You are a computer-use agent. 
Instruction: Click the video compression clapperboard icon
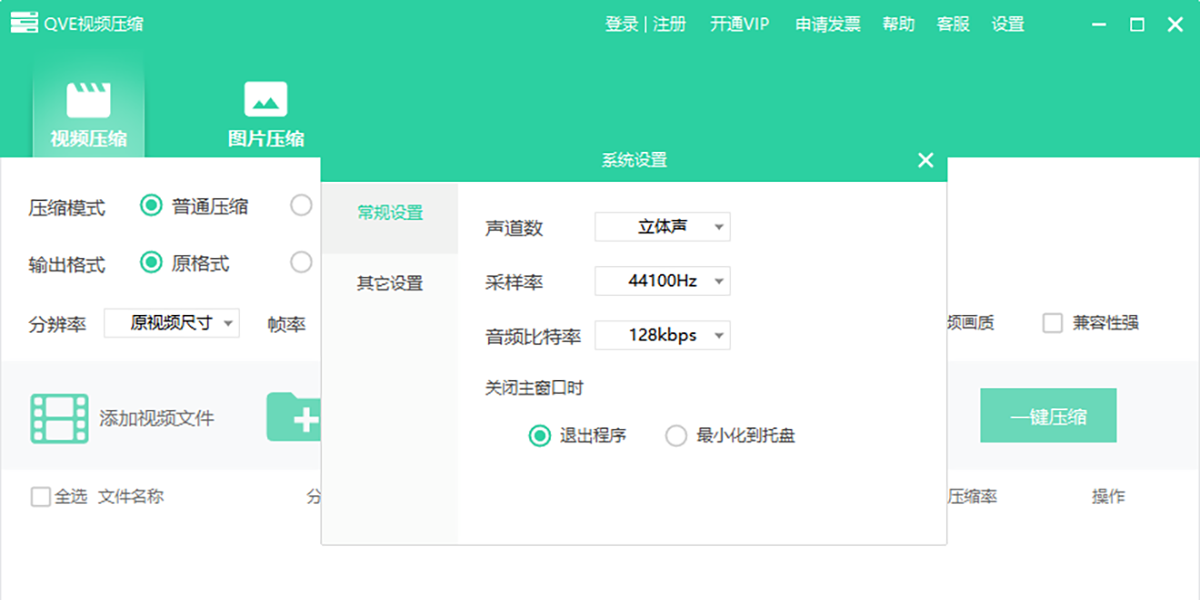tap(88, 100)
